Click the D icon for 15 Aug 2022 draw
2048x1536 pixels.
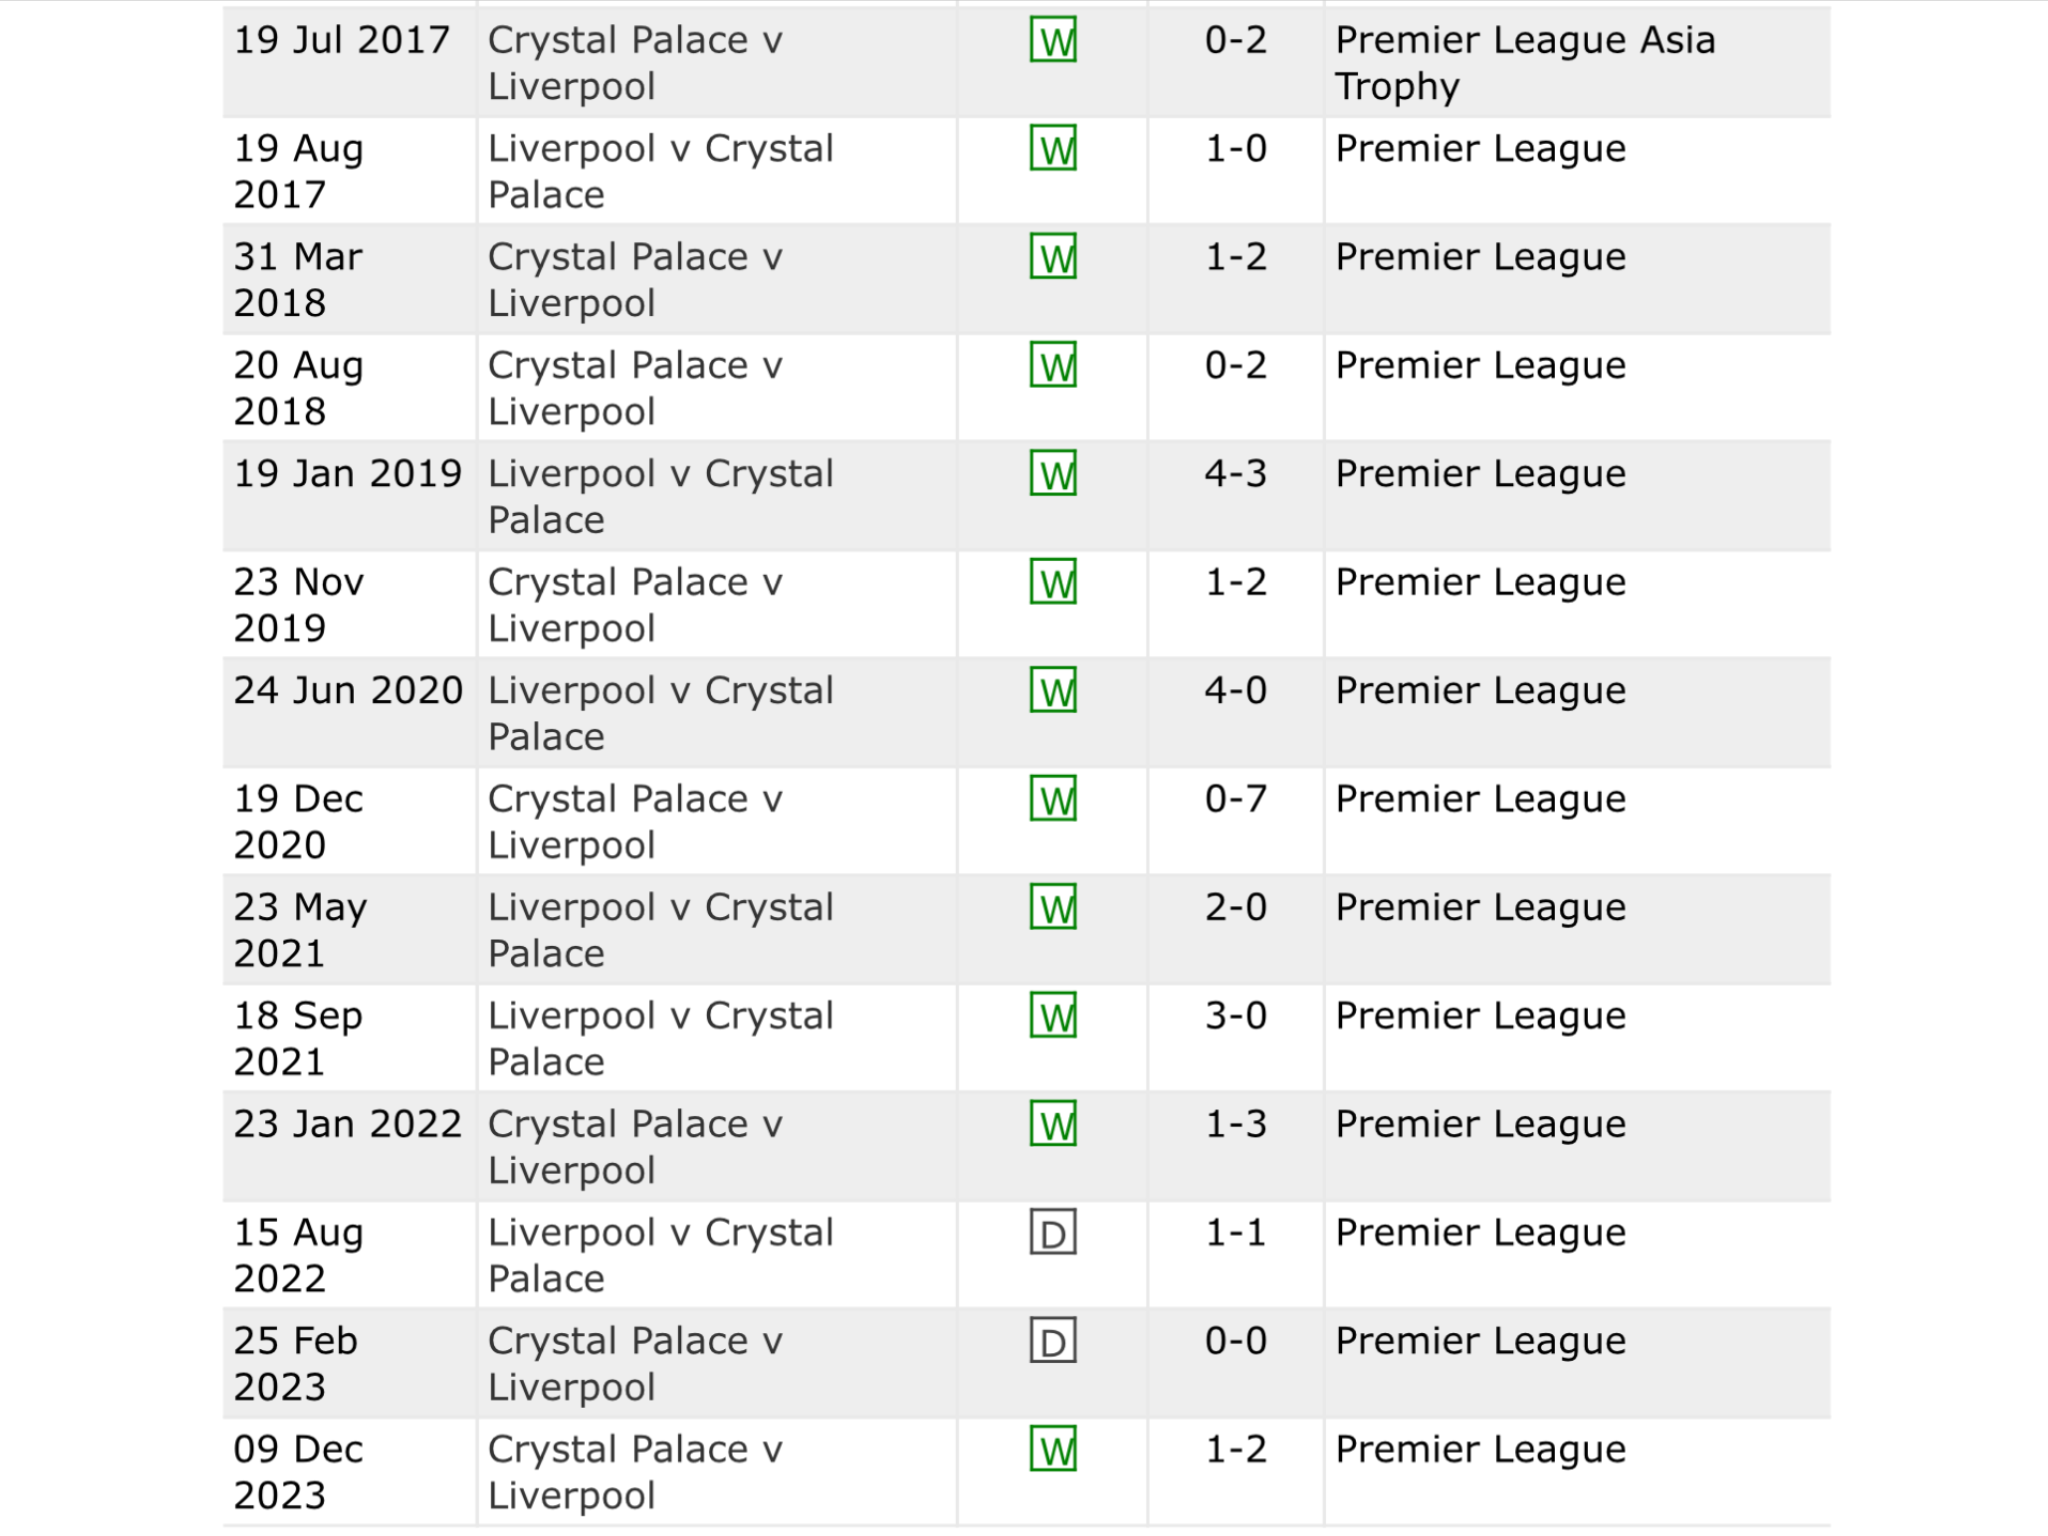(x=1053, y=1233)
